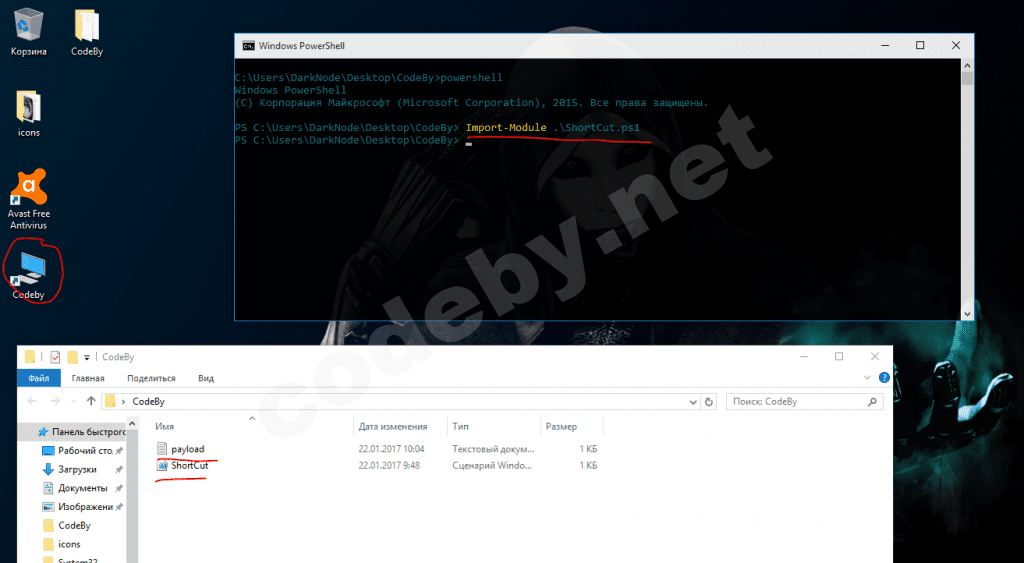
Task: Click the New folder quick access toolbar icon
Action: tap(72, 357)
